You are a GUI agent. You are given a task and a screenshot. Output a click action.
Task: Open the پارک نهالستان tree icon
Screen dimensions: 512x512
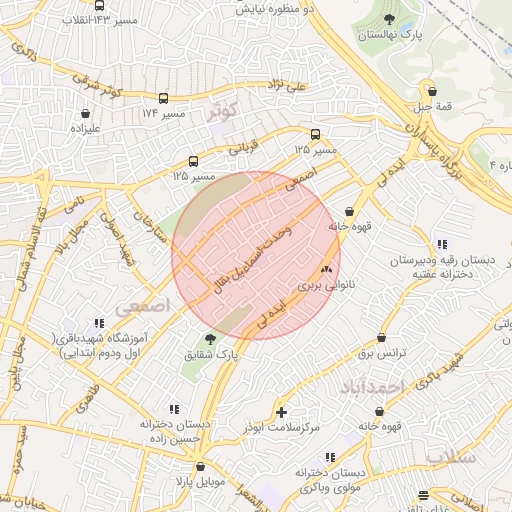tap(389, 20)
